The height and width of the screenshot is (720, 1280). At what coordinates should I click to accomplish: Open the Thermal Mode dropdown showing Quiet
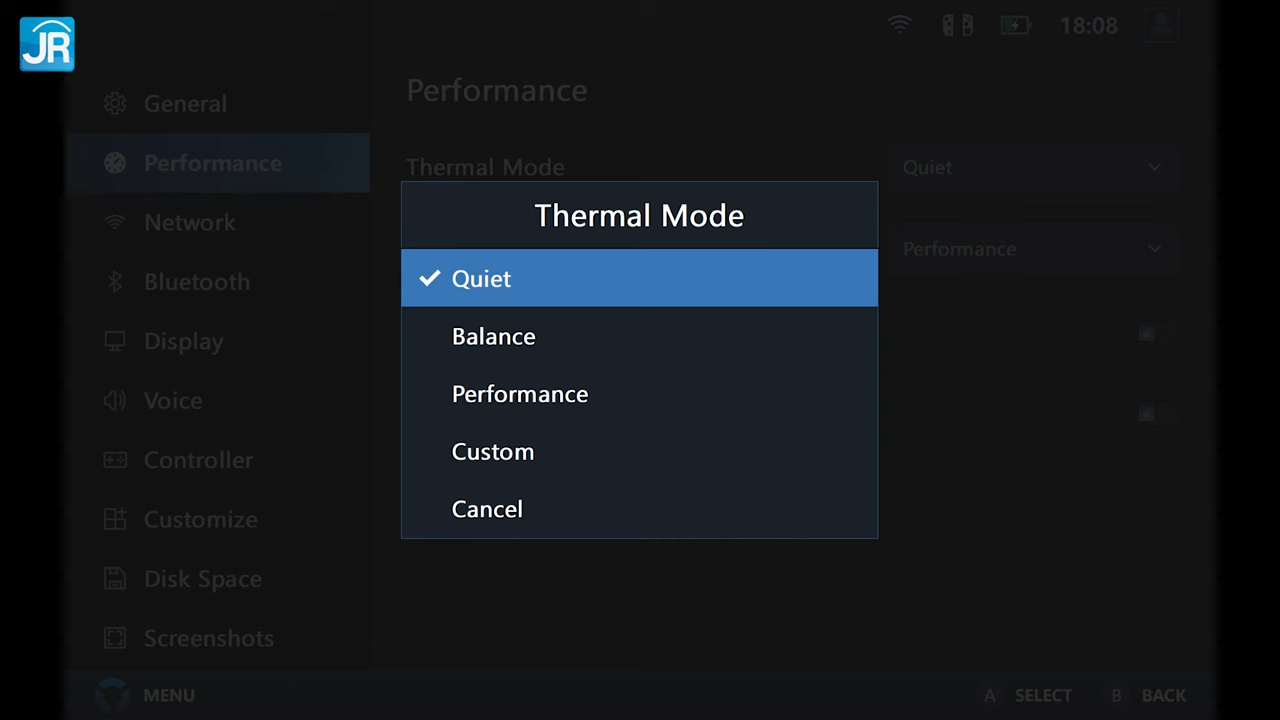(1032, 168)
